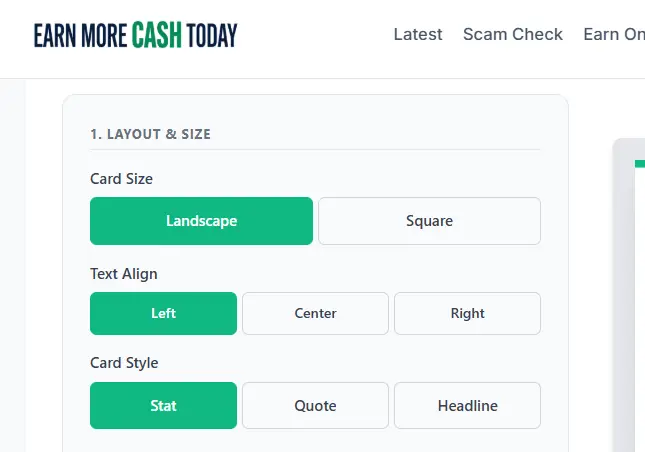The width and height of the screenshot is (645, 452).
Task: Click the Layout & Size section heading
Action: 150,134
